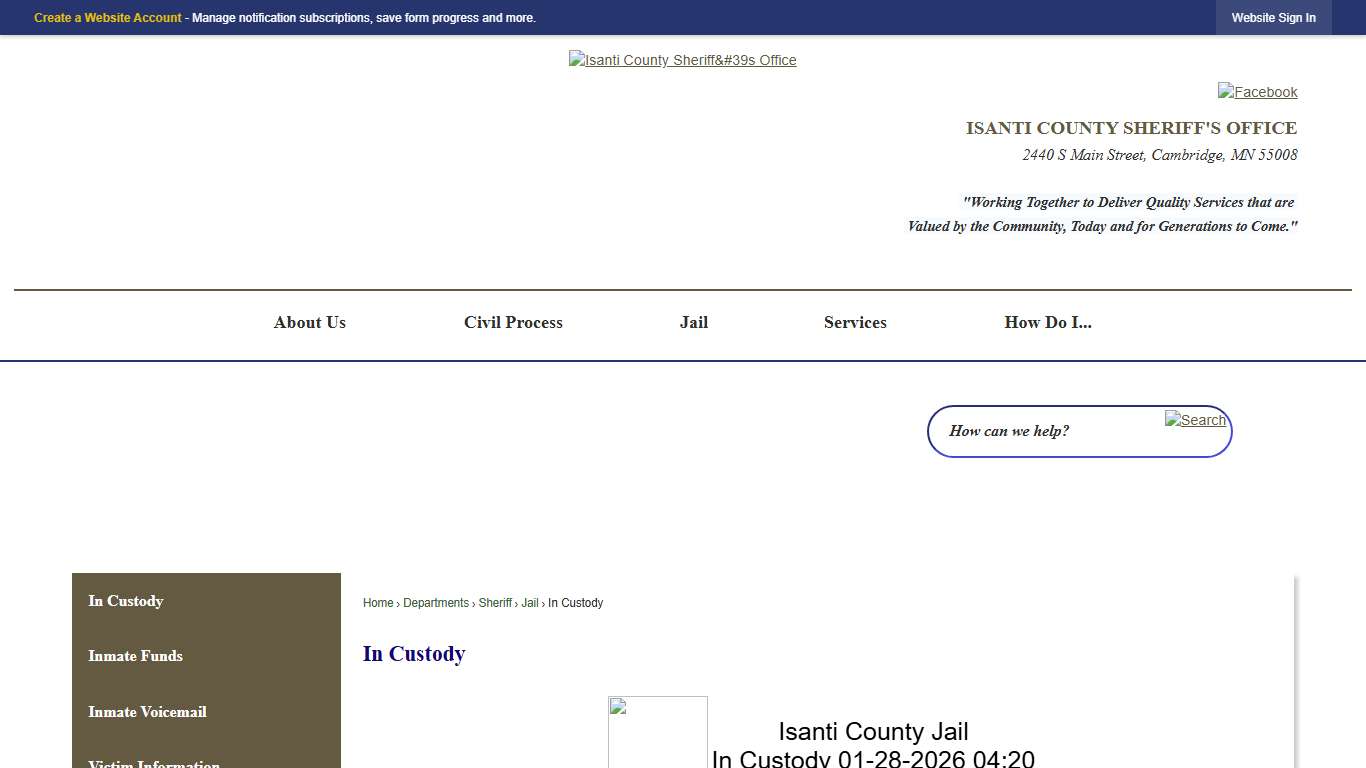Open Sheriff from the breadcrumb trail

pos(495,602)
